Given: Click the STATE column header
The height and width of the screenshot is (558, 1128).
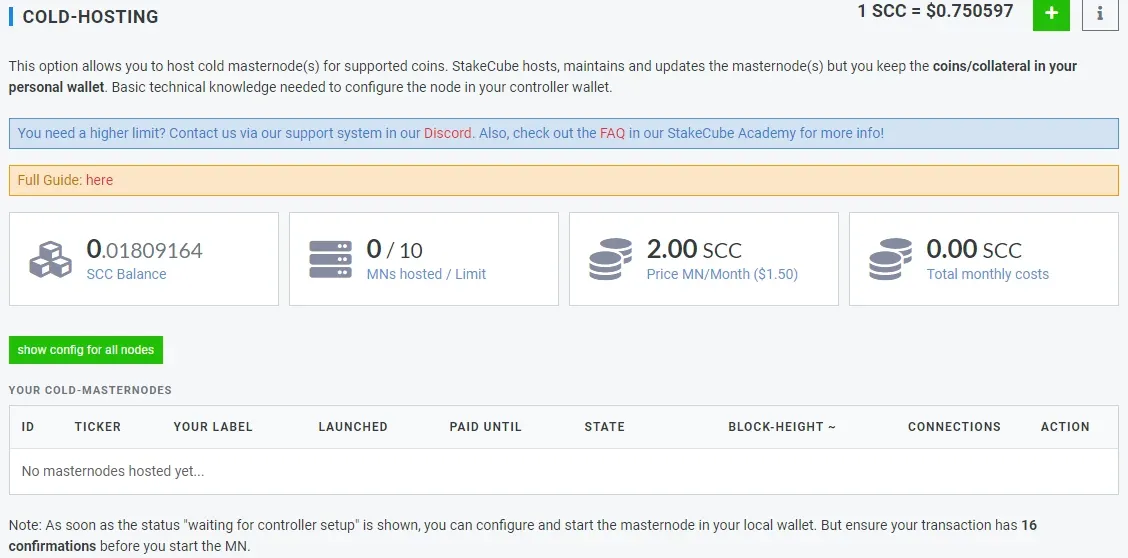Looking at the screenshot, I should (604, 427).
